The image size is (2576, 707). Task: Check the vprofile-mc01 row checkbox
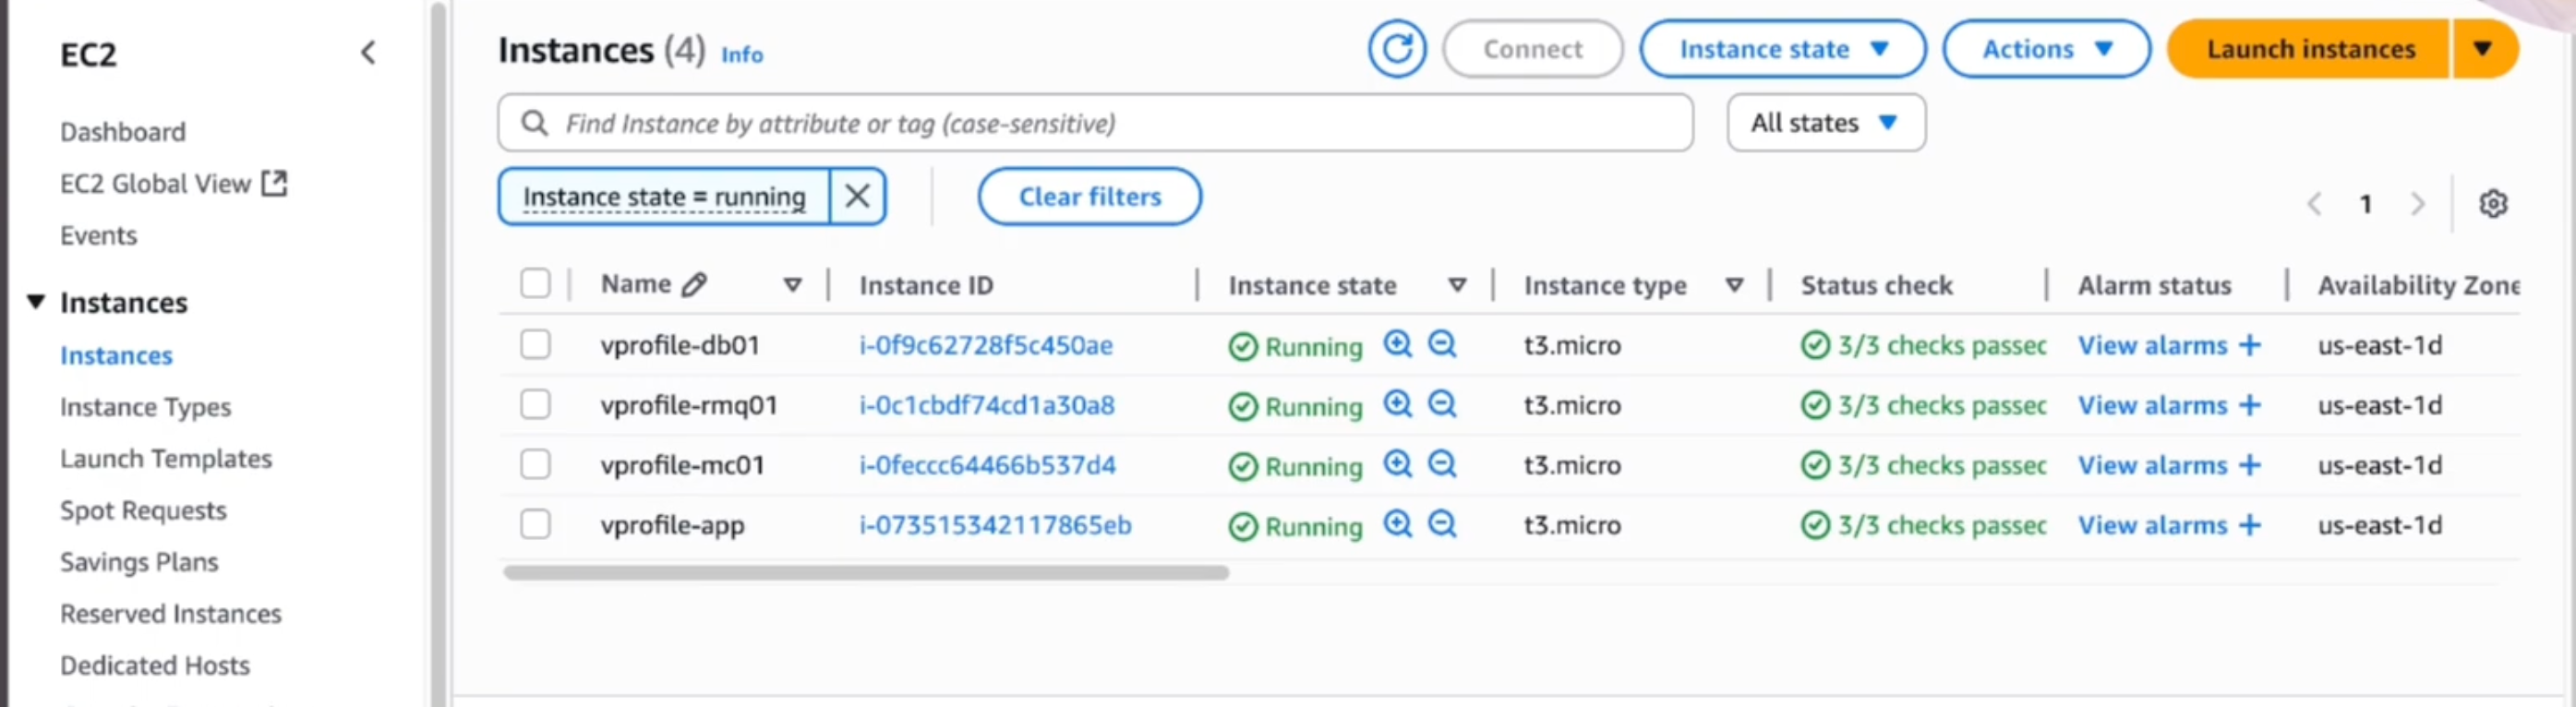pos(535,464)
